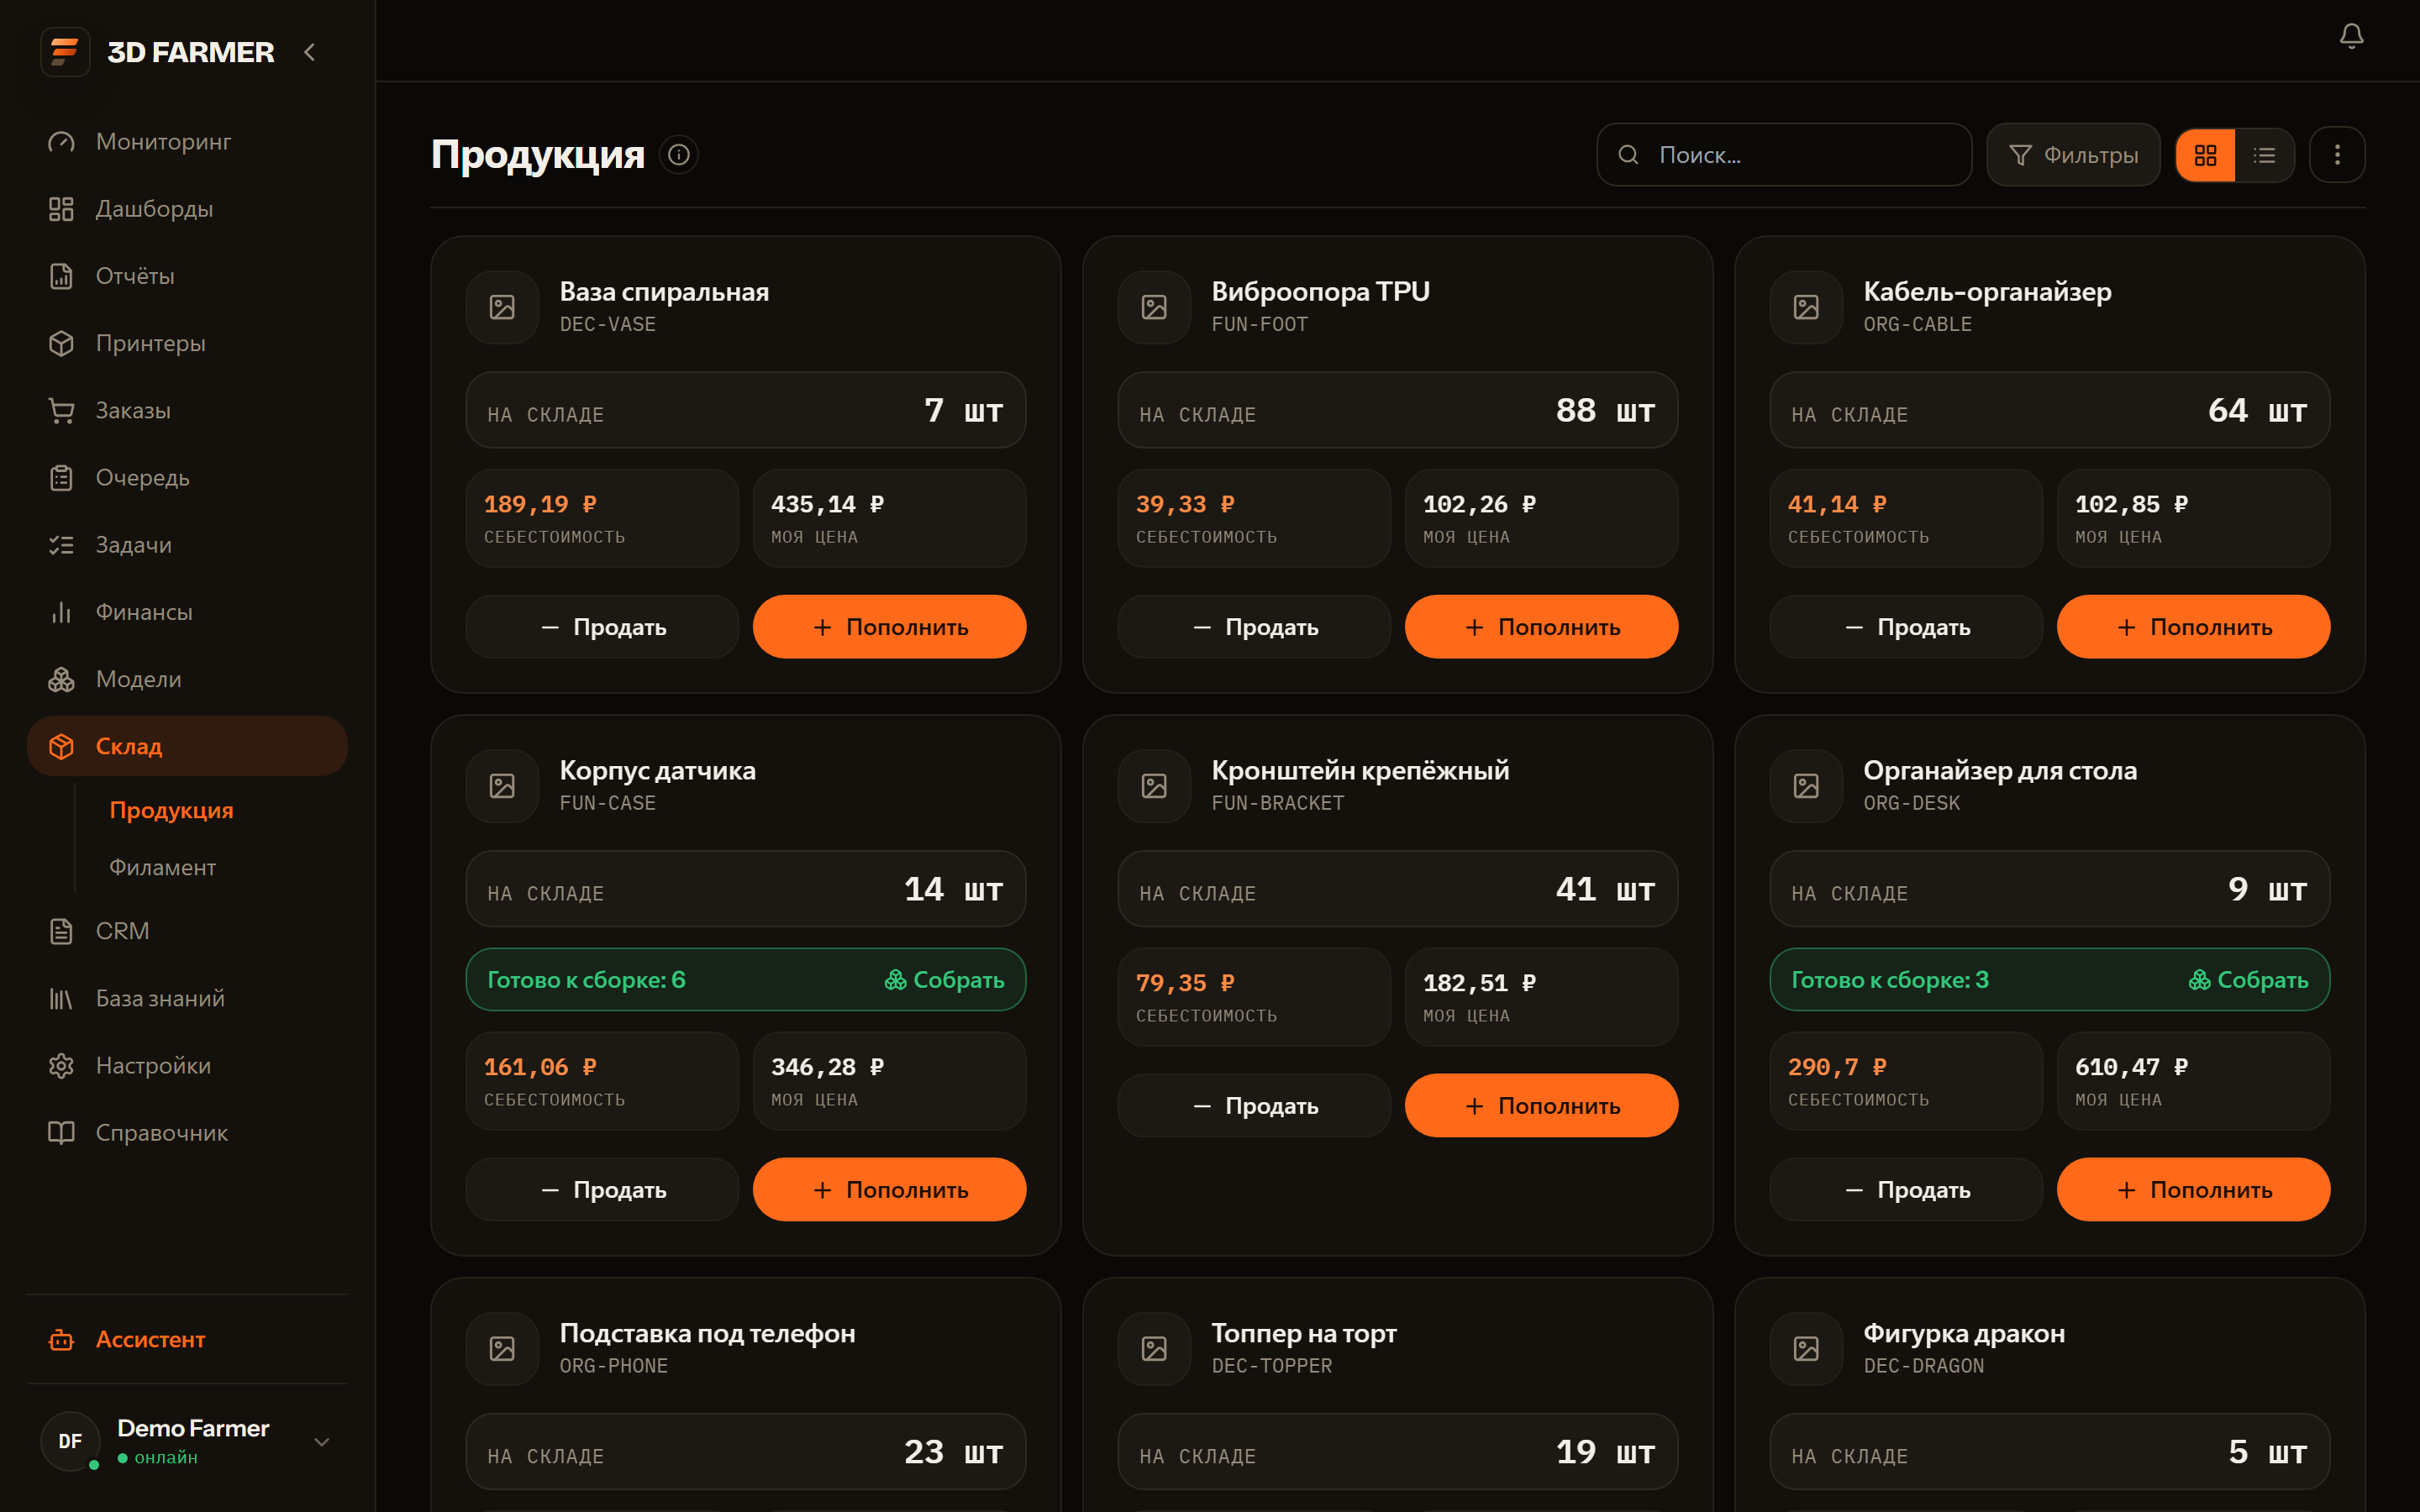Click Пополнить on Органайзер для стола card
The width and height of the screenshot is (2420, 1512).
tap(2193, 1190)
